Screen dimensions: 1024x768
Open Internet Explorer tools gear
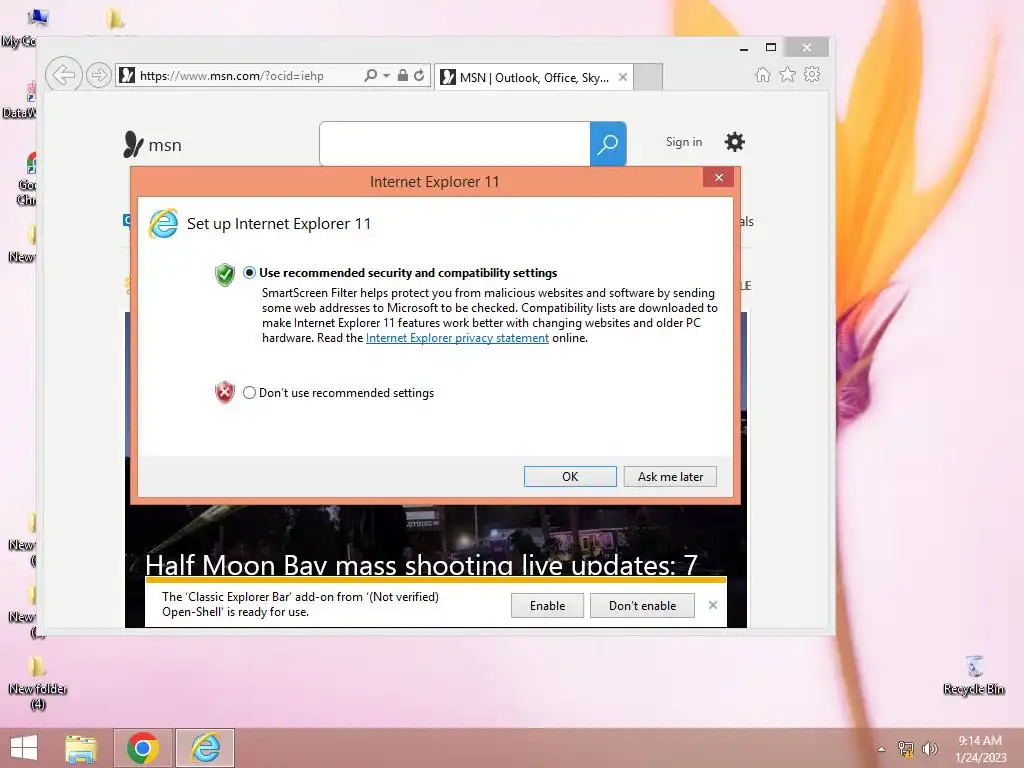[x=812, y=74]
